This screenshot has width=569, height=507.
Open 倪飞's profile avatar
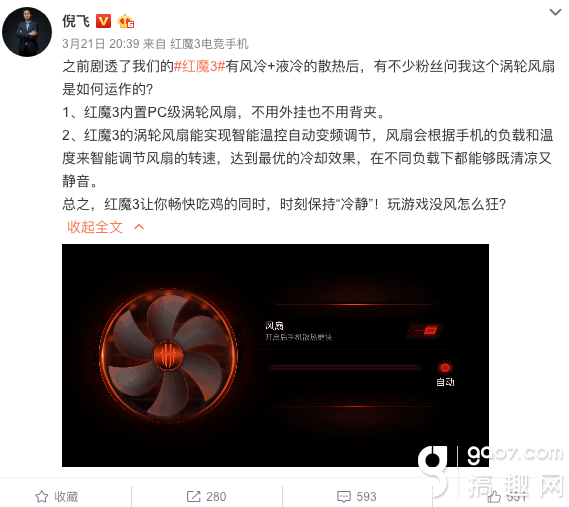pos(27,32)
